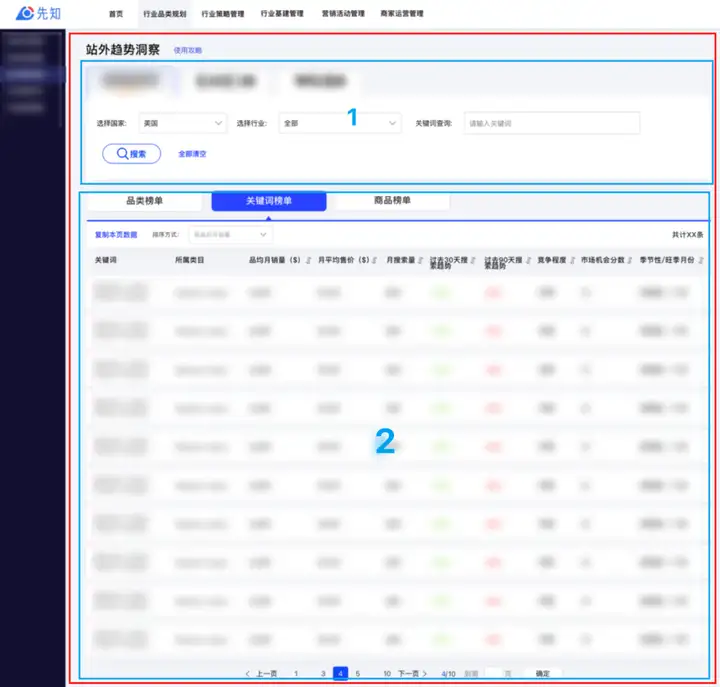Click 复制本页数据 link
The image size is (720, 687).
coord(116,235)
